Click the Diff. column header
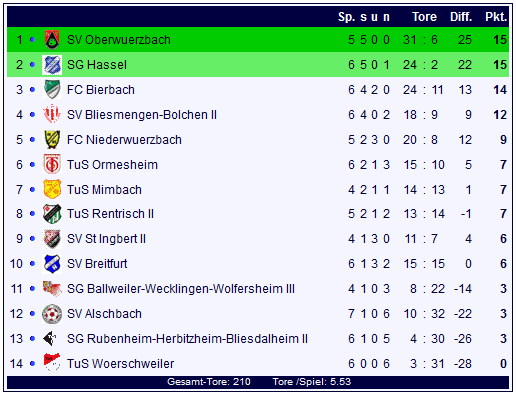The height and width of the screenshot is (397, 516). (x=461, y=17)
